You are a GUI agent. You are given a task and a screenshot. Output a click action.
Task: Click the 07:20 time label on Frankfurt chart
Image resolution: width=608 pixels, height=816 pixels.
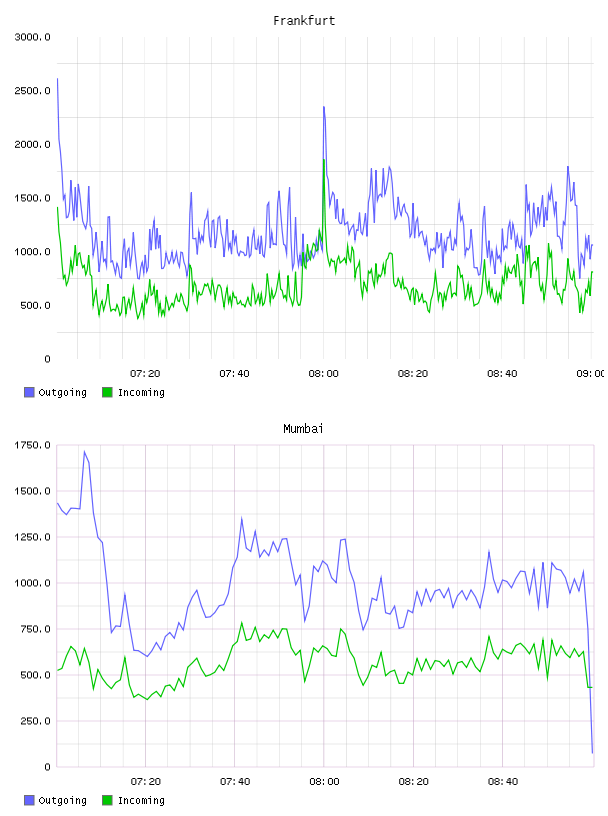[x=145, y=374]
